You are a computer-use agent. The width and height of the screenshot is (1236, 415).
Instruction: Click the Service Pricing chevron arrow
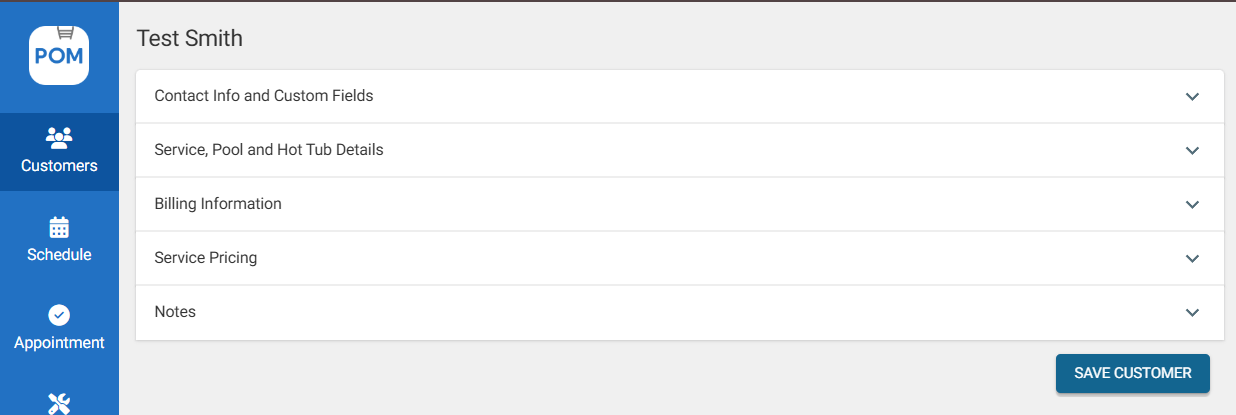[1191, 259]
